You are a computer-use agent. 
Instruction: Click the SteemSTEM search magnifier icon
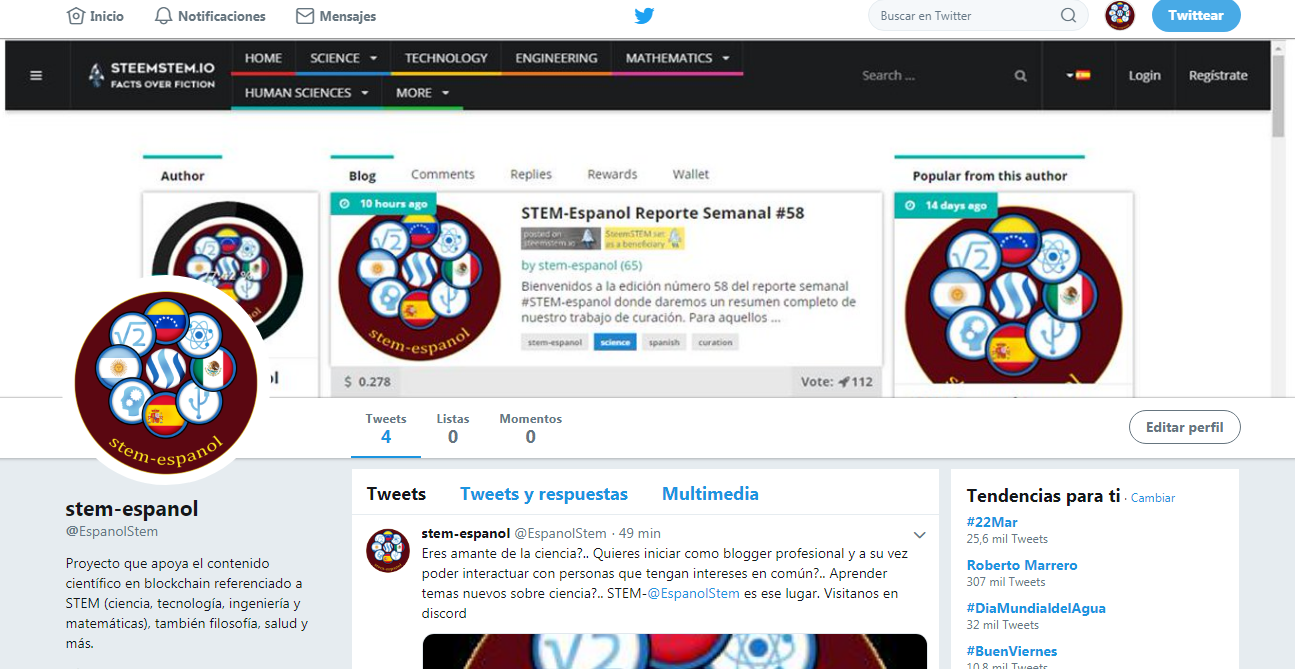tap(1020, 76)
